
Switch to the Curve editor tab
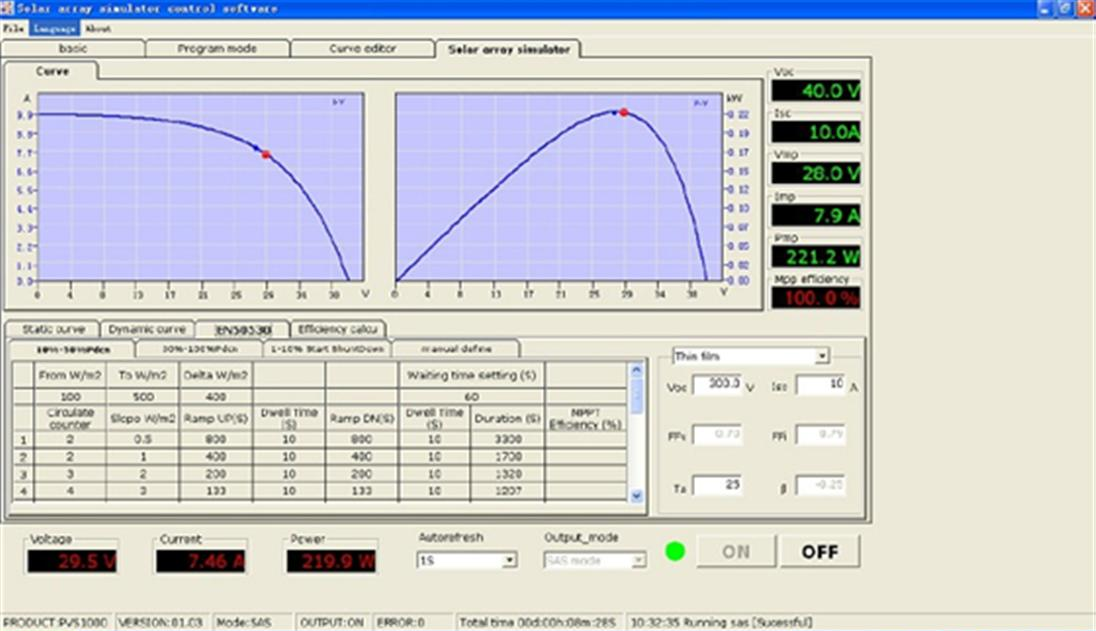362,48
